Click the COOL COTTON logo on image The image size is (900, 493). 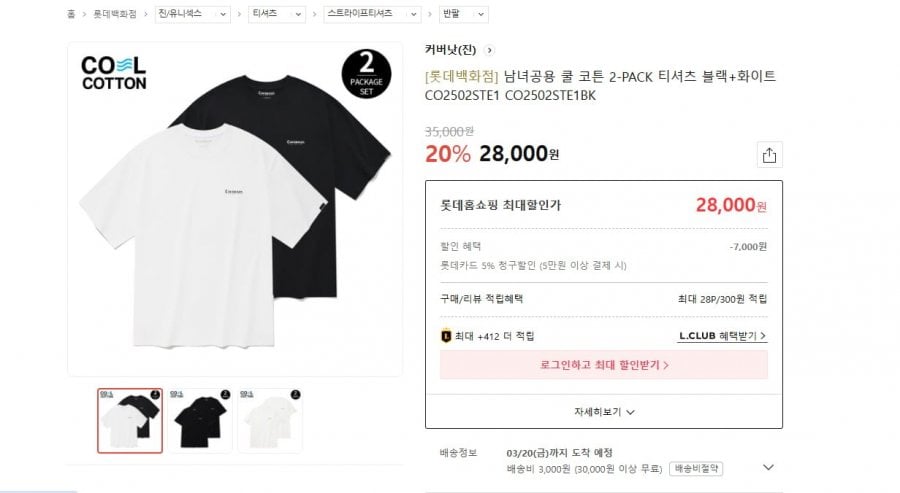coord(114,73)
